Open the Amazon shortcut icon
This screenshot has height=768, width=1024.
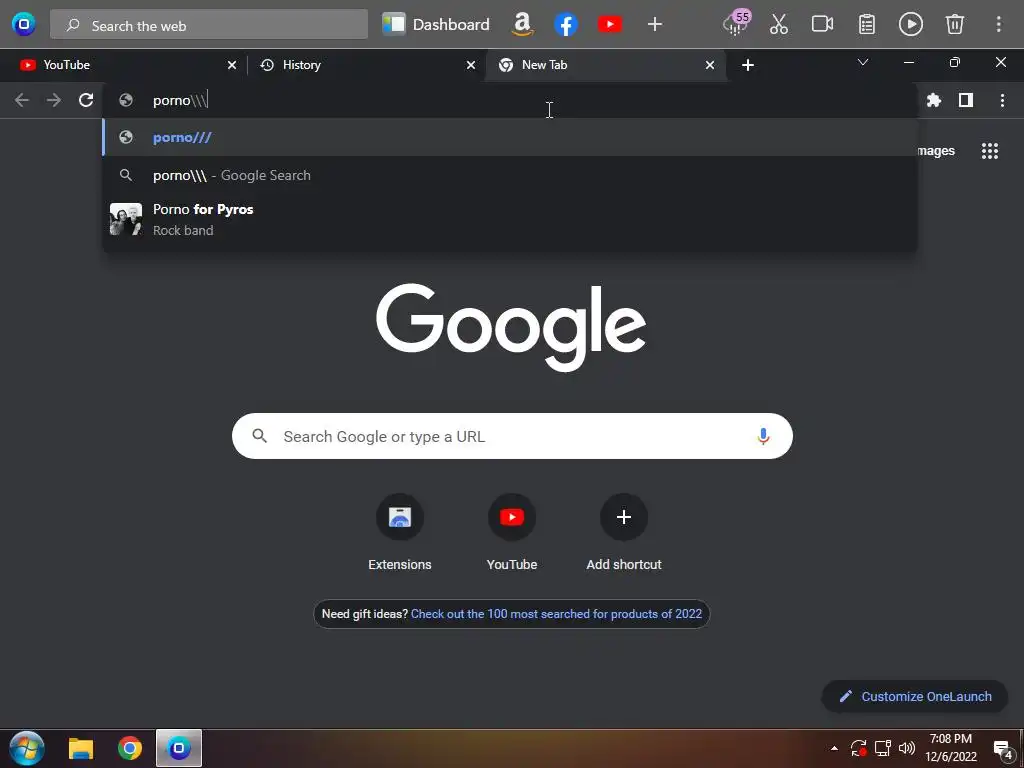522,25
